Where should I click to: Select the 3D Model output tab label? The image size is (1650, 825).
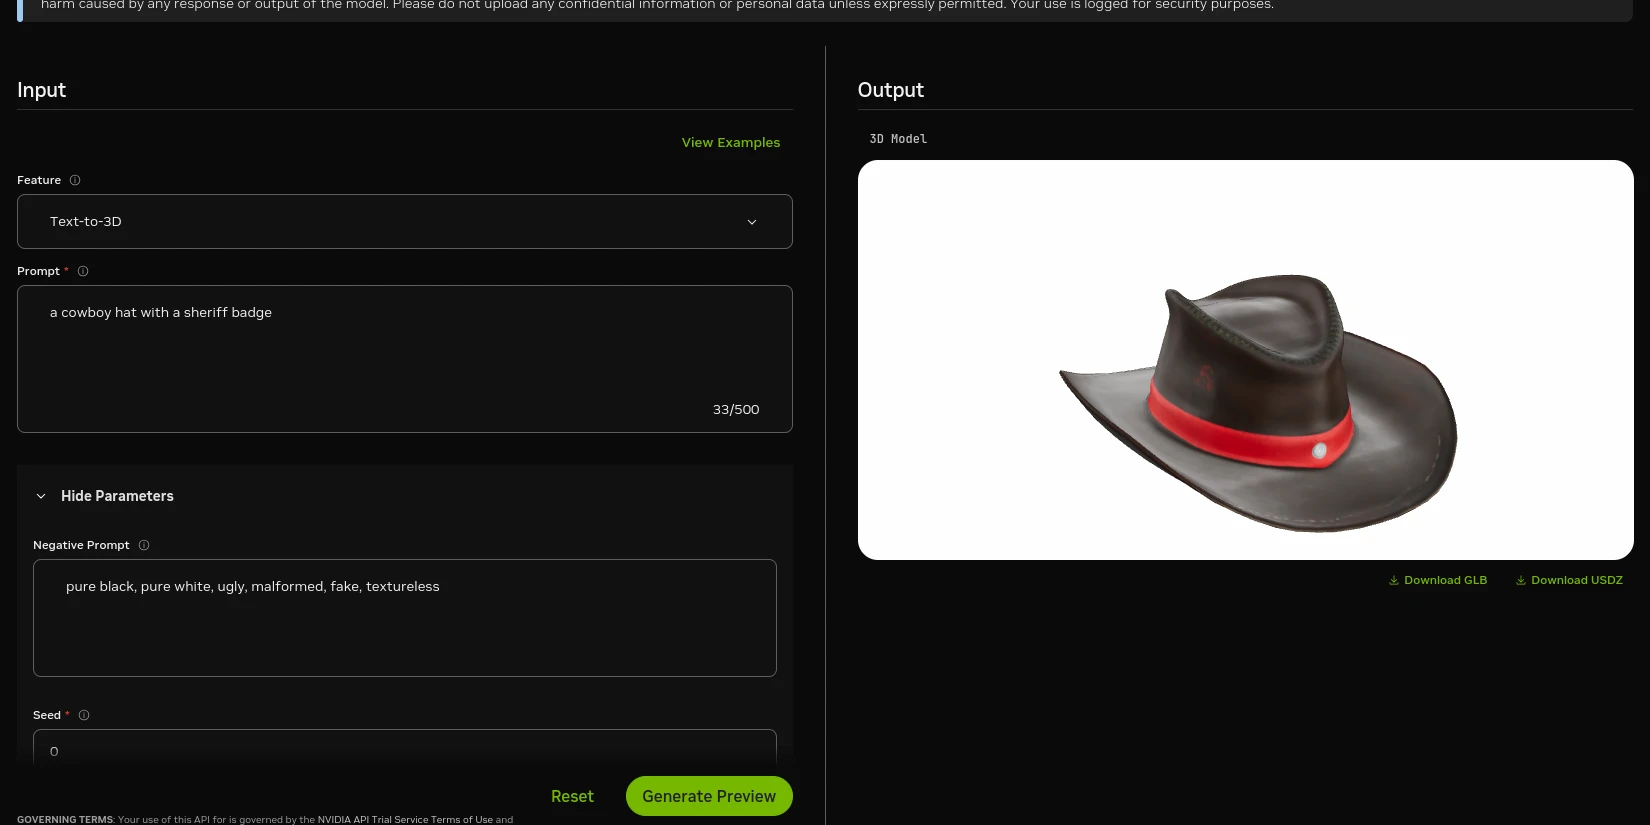pyautogui.click(x=898, y=139)
